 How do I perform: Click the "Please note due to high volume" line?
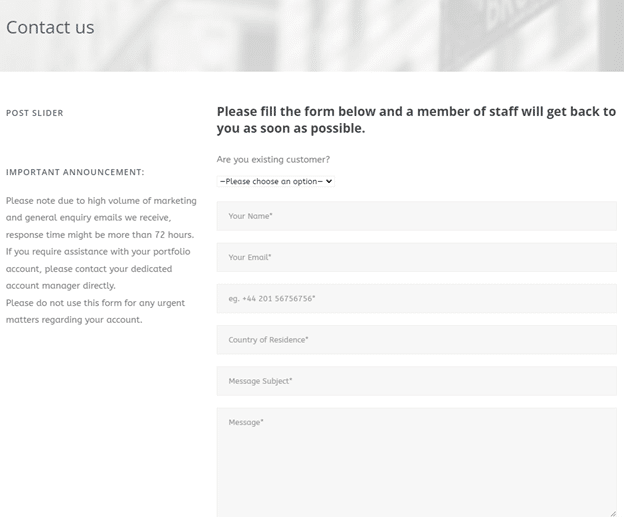pos(101,201)
